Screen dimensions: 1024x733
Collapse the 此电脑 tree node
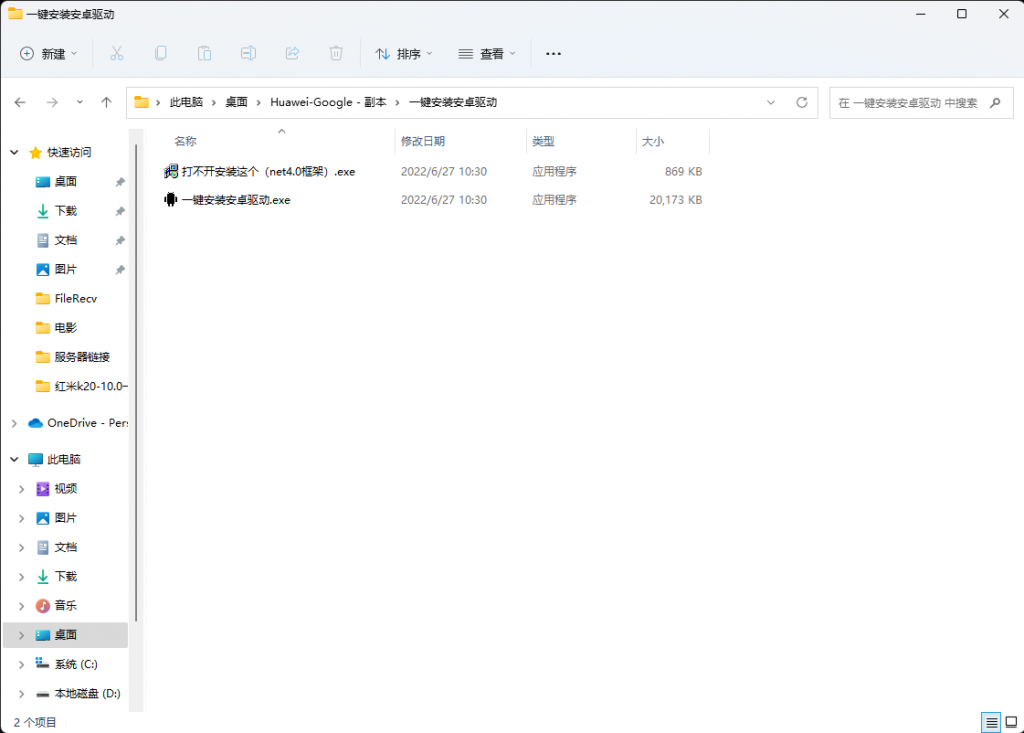click(14, 459)
